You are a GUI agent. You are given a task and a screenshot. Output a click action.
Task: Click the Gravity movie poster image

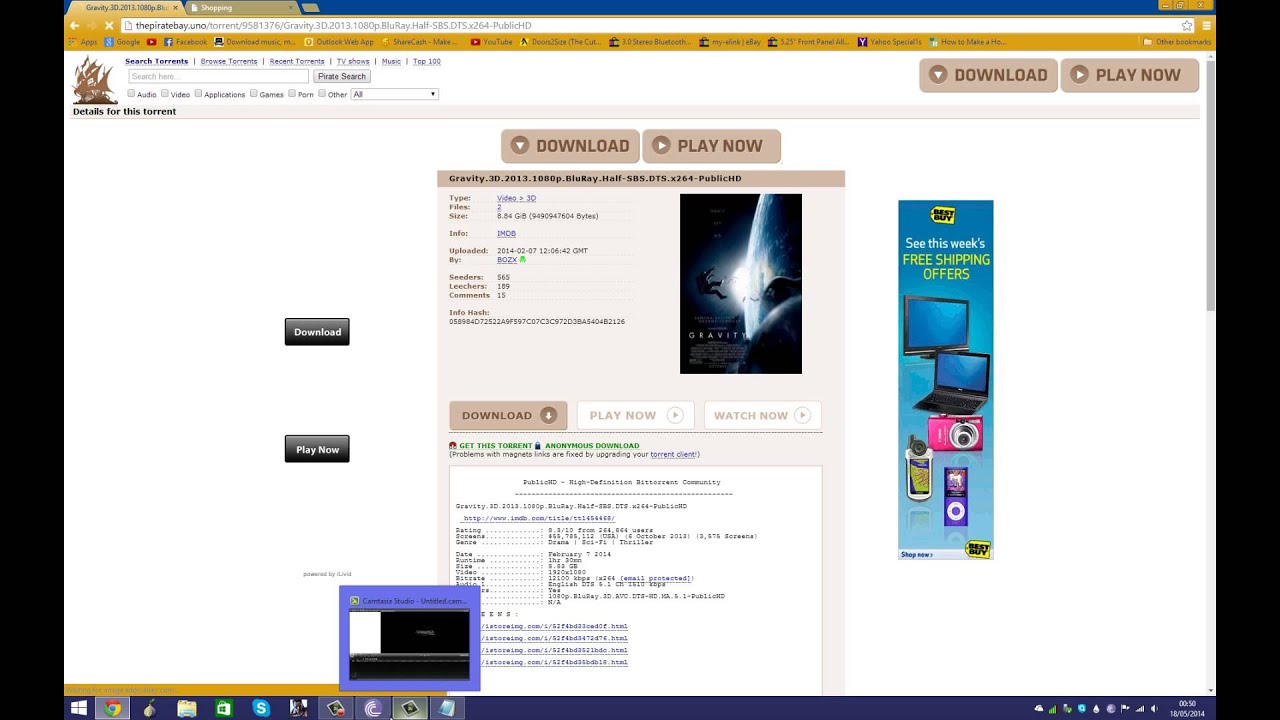[x=741, y=284]
